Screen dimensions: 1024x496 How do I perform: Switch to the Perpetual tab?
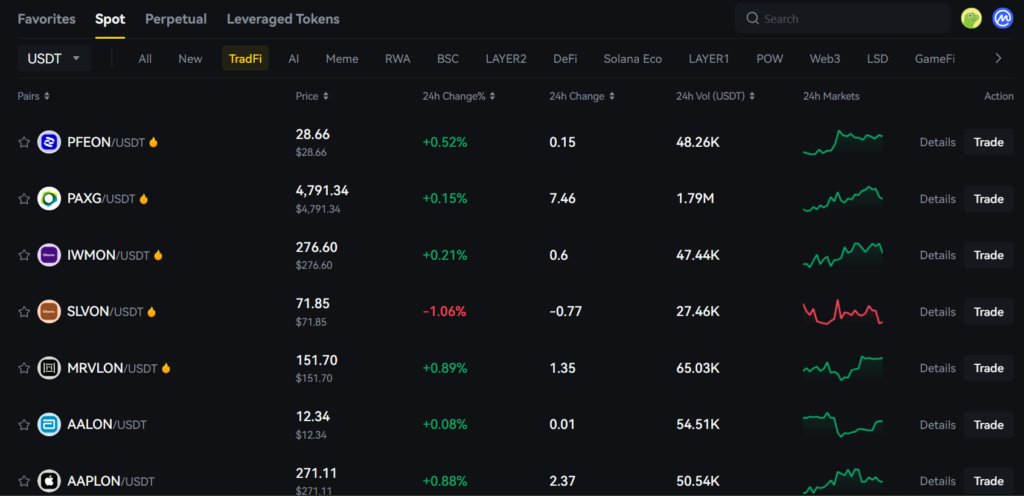[176, 19]
